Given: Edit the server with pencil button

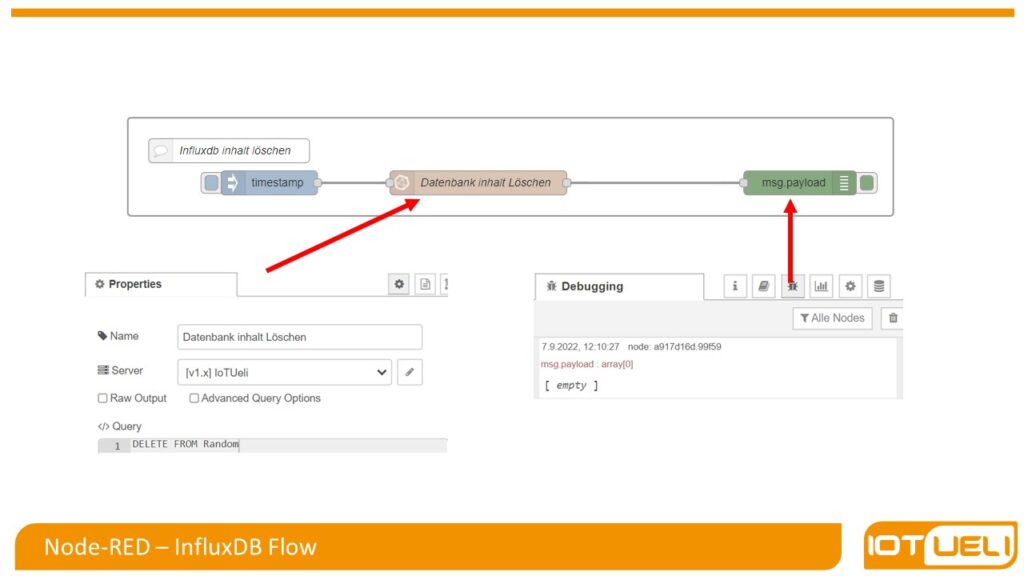Looking at the screenshot, I should 409,372.
